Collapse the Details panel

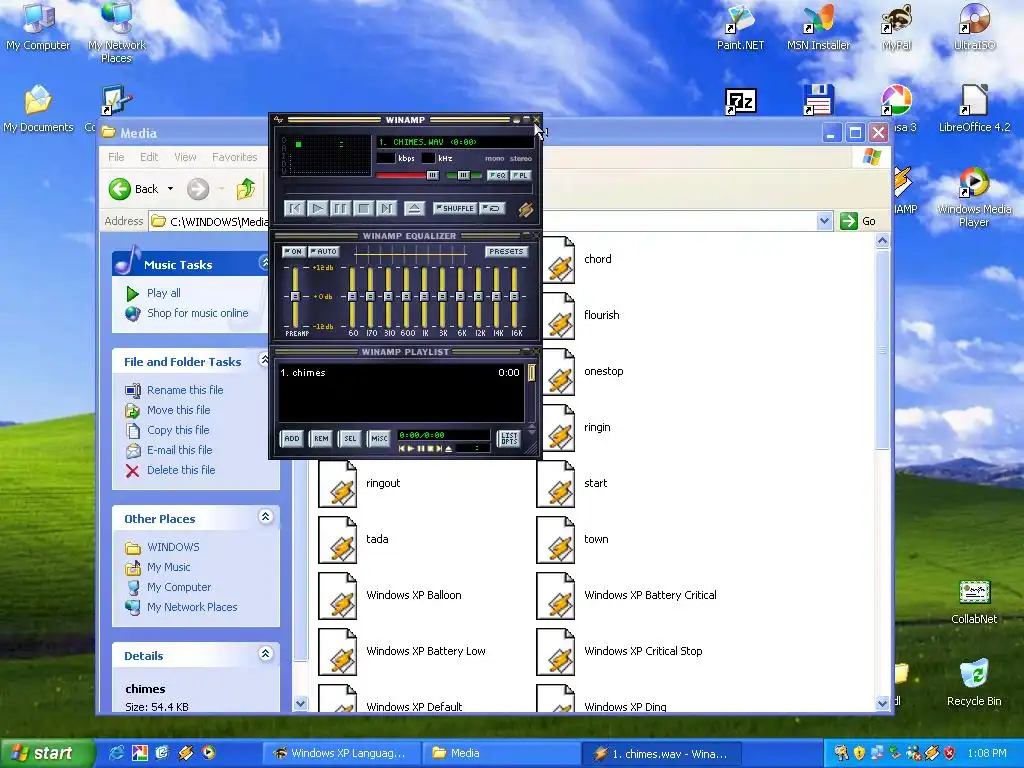(x=265, y=654)
